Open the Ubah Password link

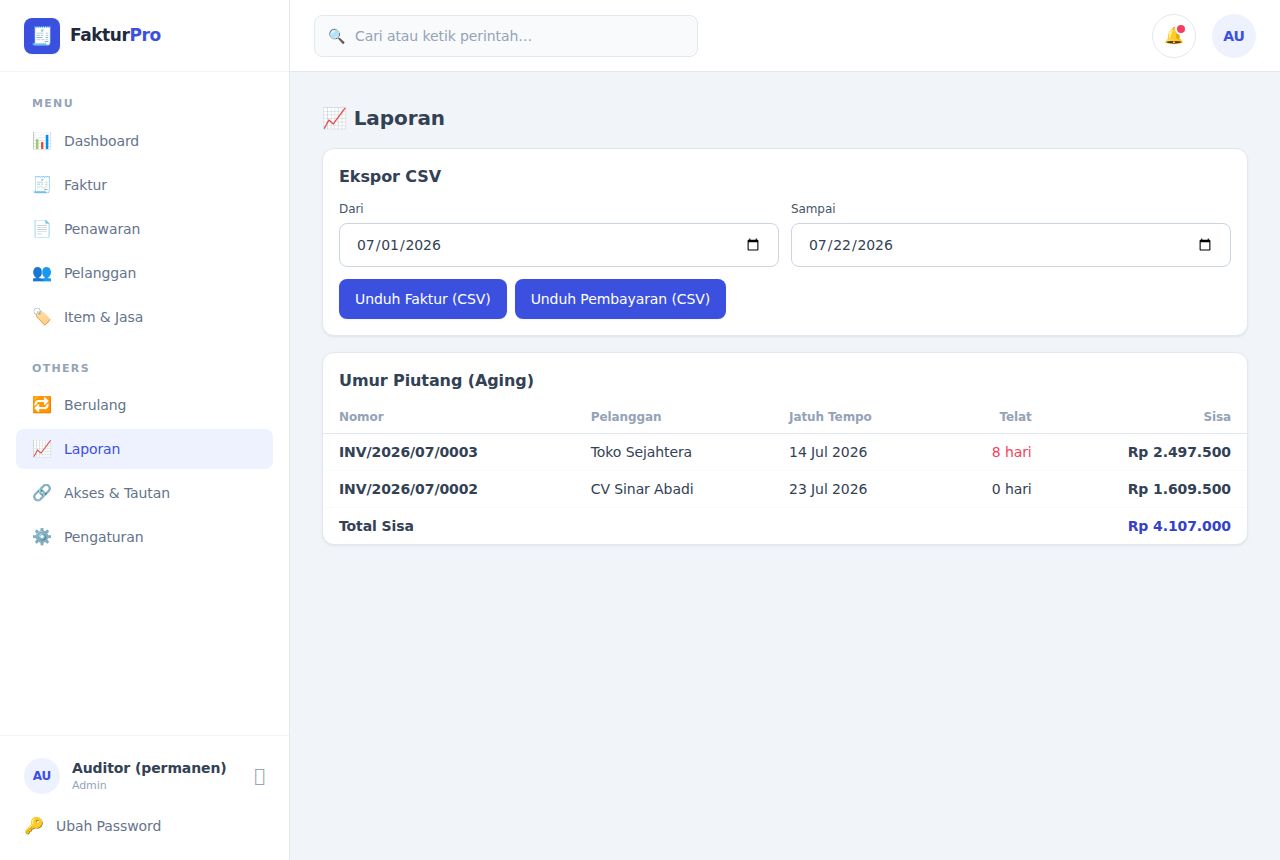(108, 826)
